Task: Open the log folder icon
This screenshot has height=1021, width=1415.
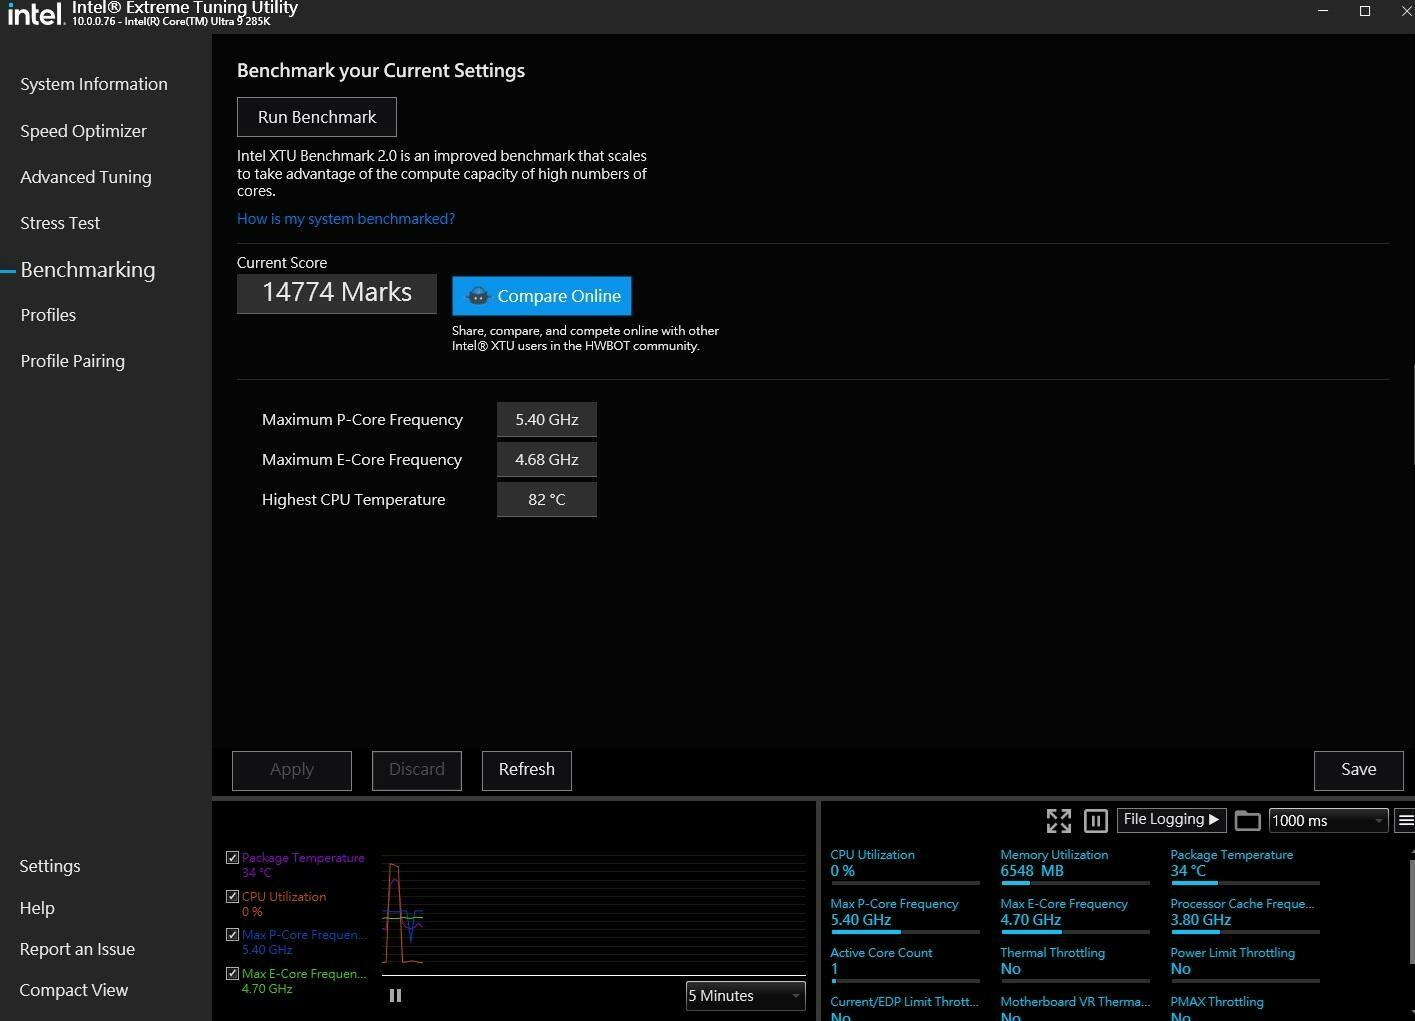Action: [1247, 821]
